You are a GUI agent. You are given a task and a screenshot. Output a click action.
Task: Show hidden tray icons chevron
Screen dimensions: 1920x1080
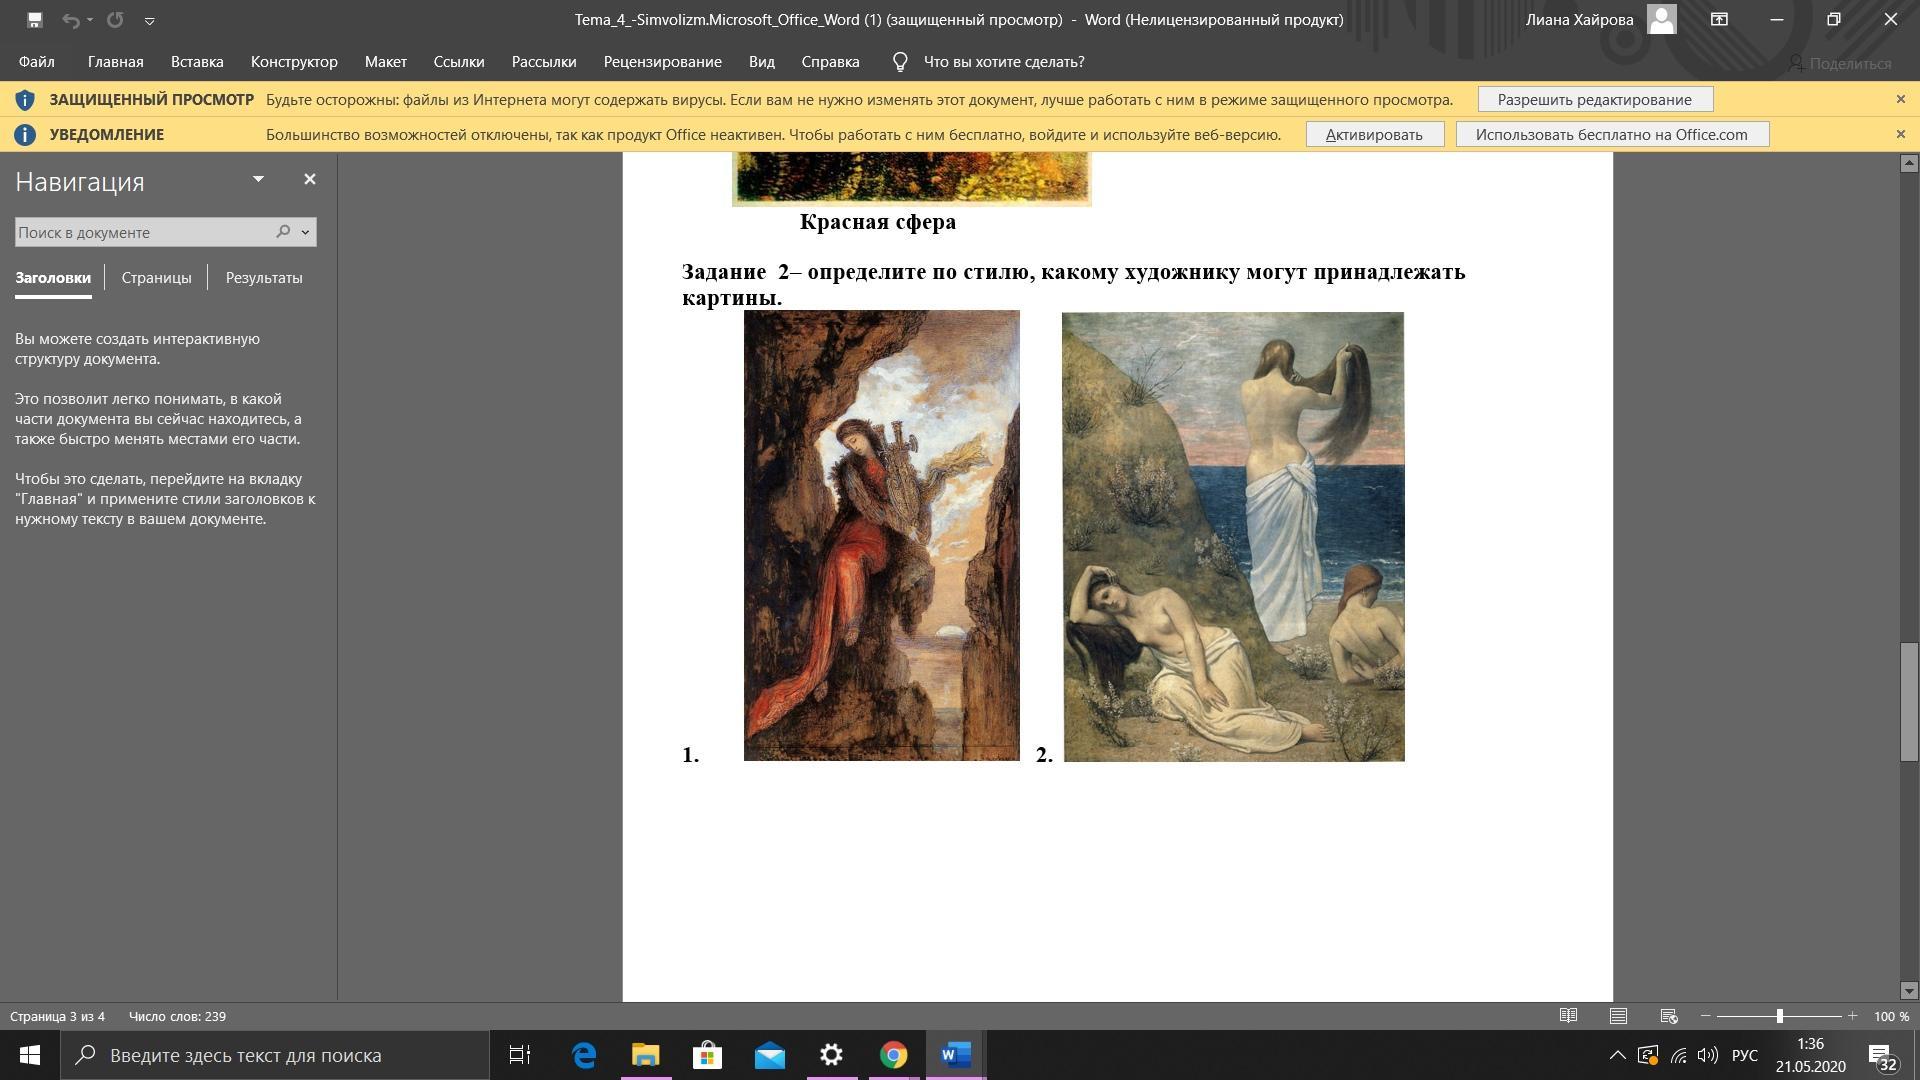[1616, 1055]
